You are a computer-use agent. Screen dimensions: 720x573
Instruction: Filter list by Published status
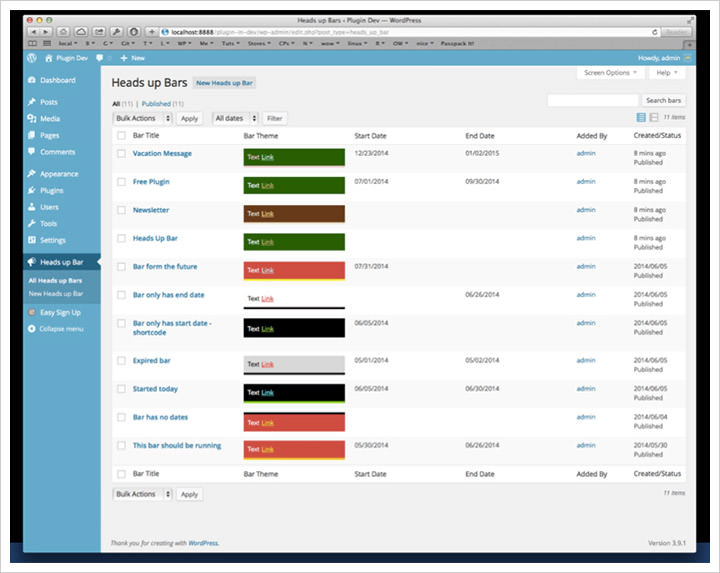[x=156, y=104]
